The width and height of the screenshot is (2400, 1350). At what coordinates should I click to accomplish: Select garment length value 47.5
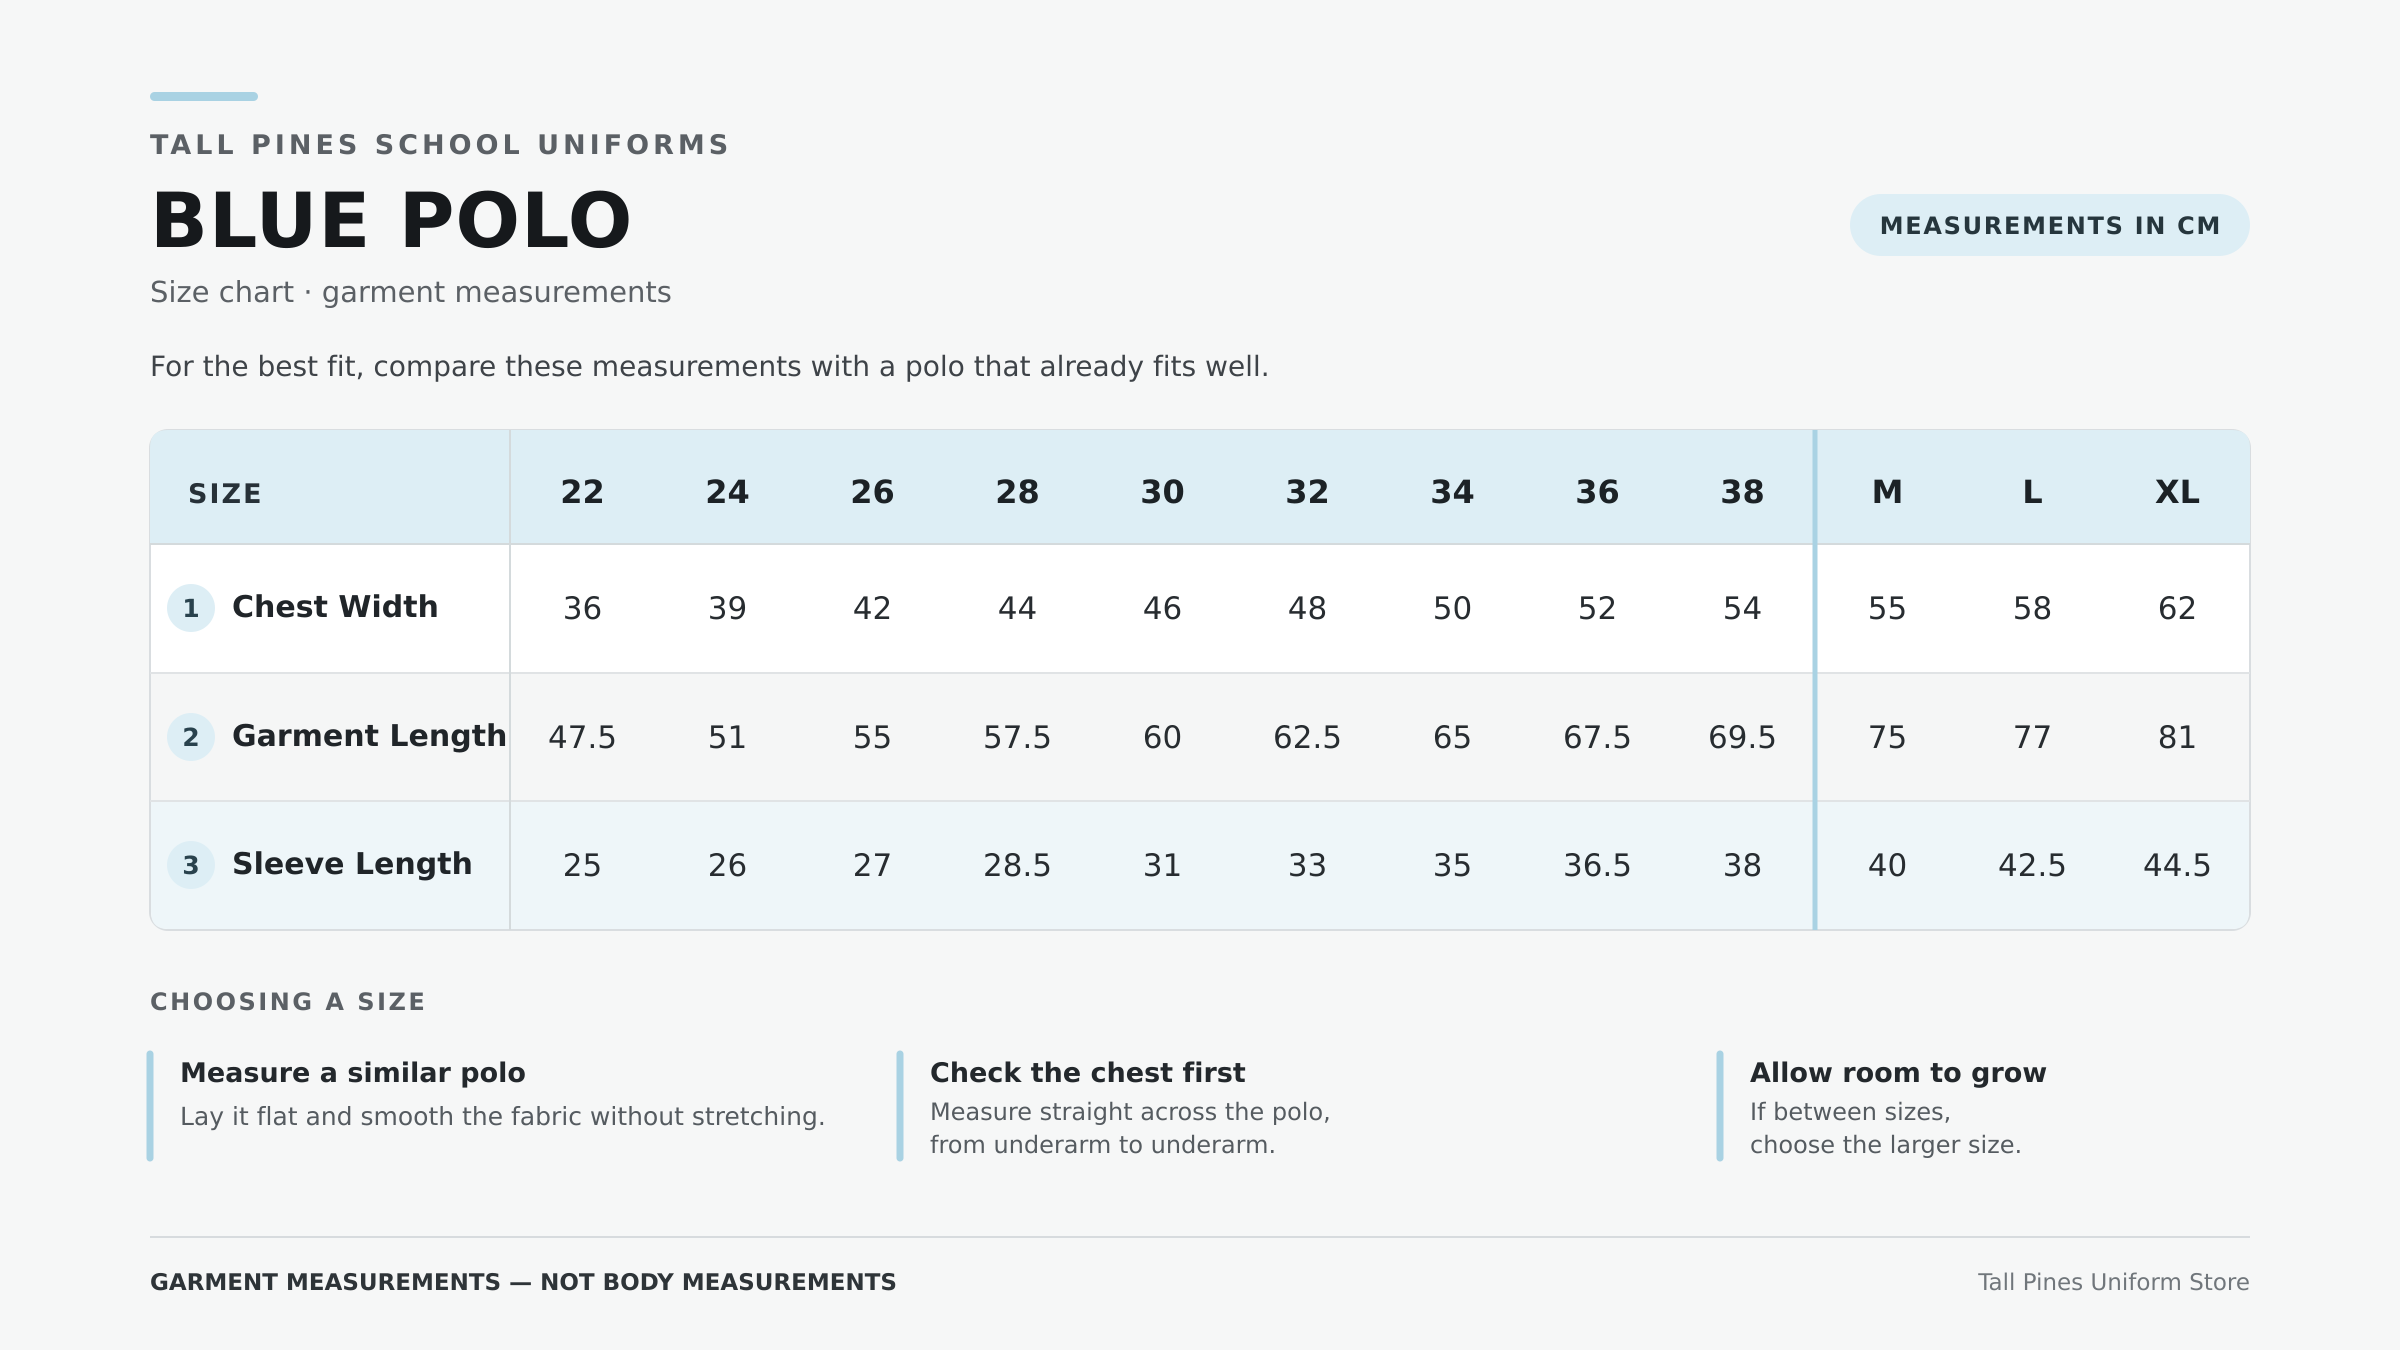[582, 737]
